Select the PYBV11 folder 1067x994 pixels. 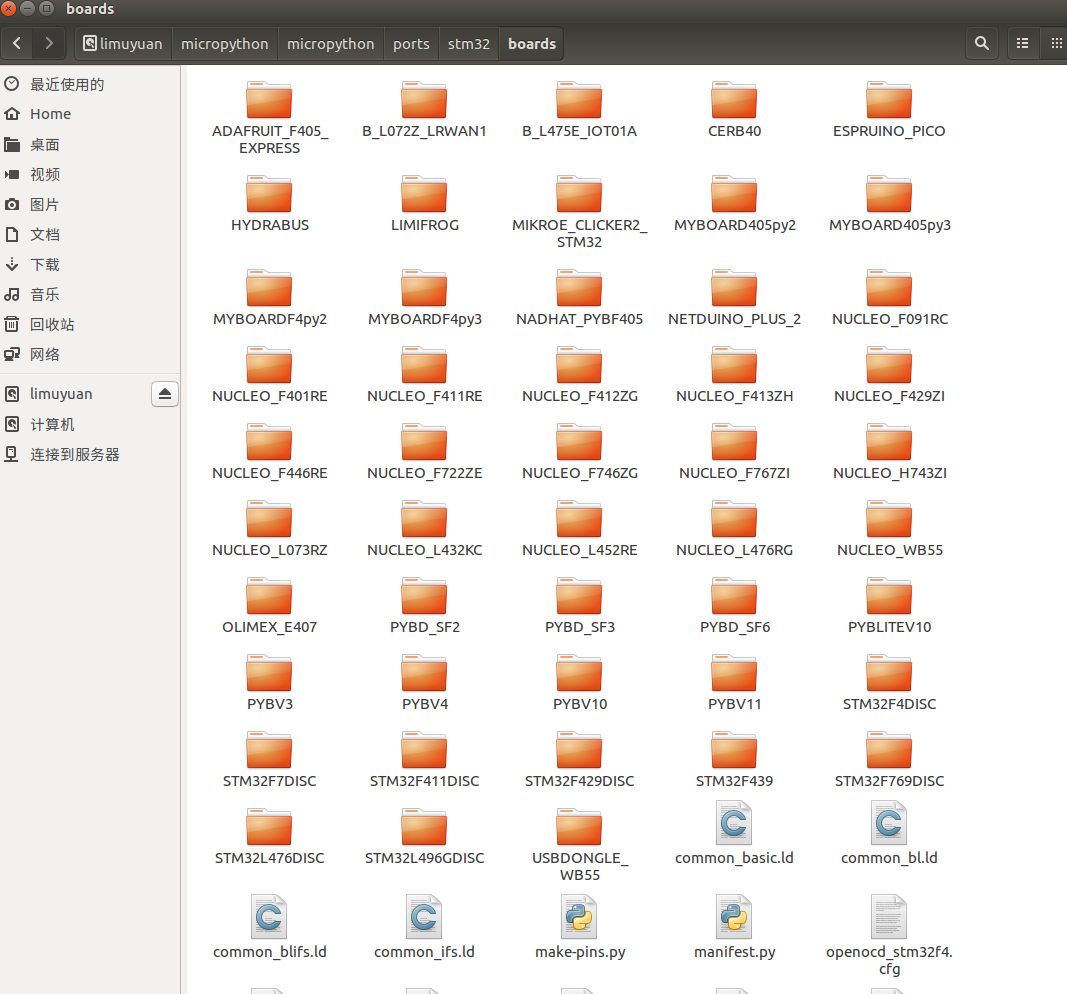pos(734,682)
